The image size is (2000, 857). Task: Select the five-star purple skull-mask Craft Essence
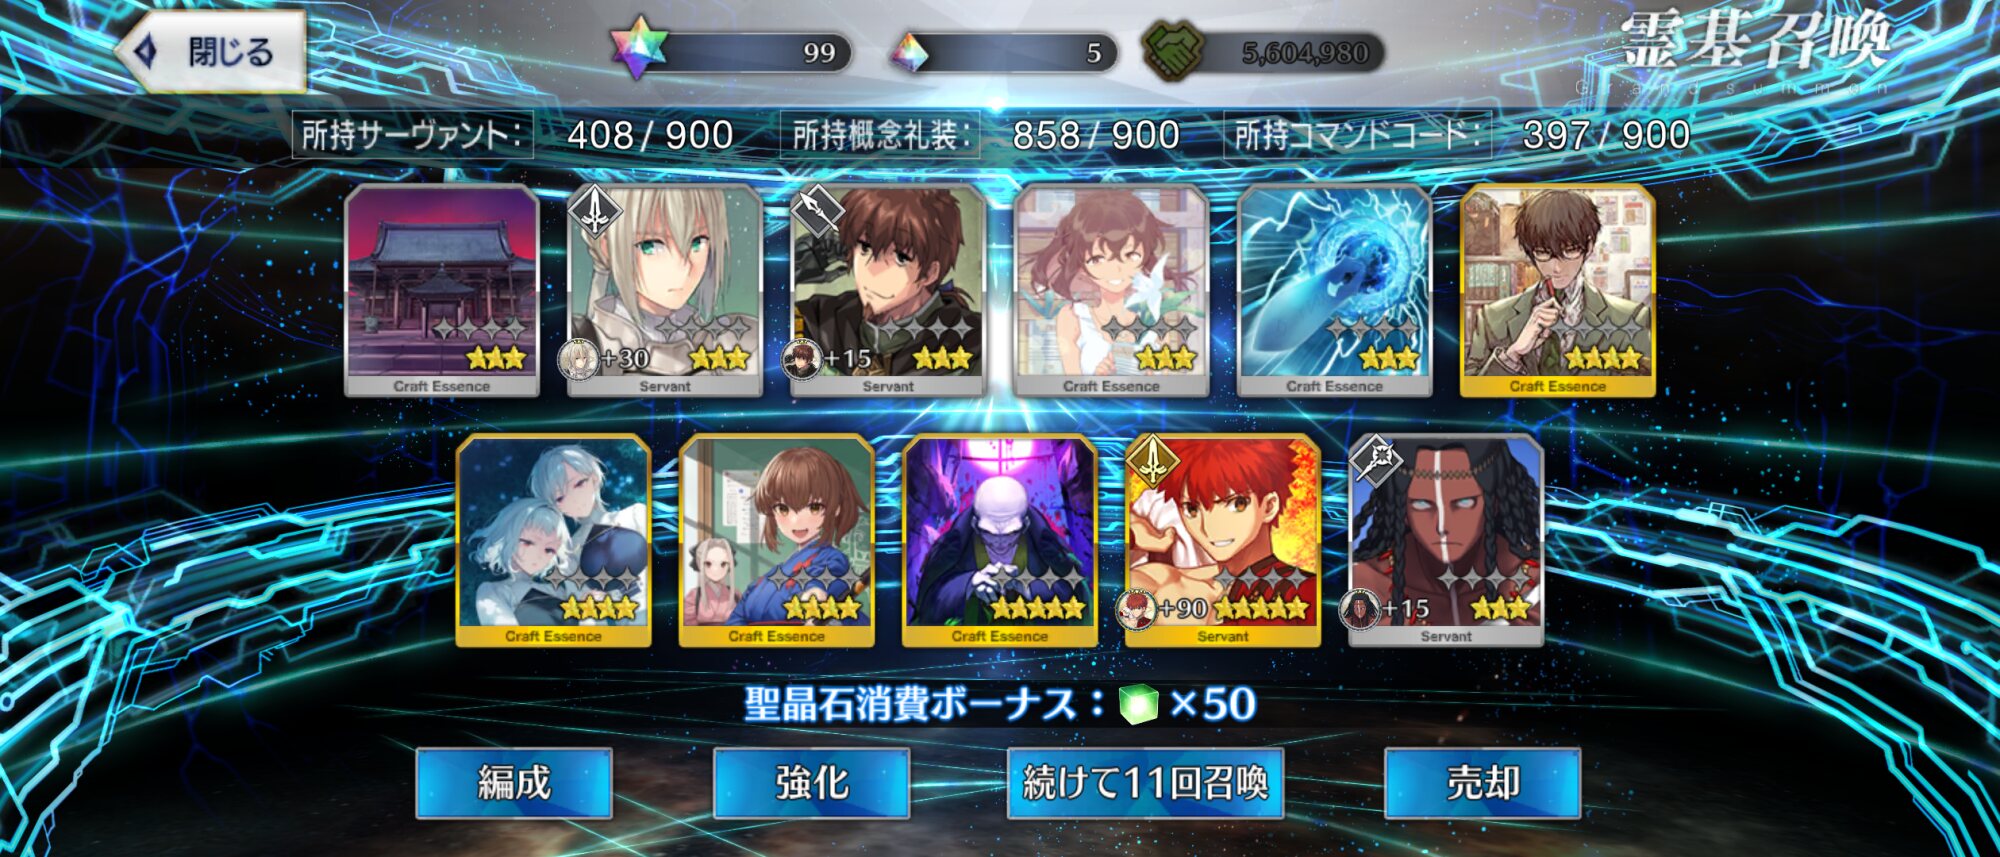(1000, 541)
